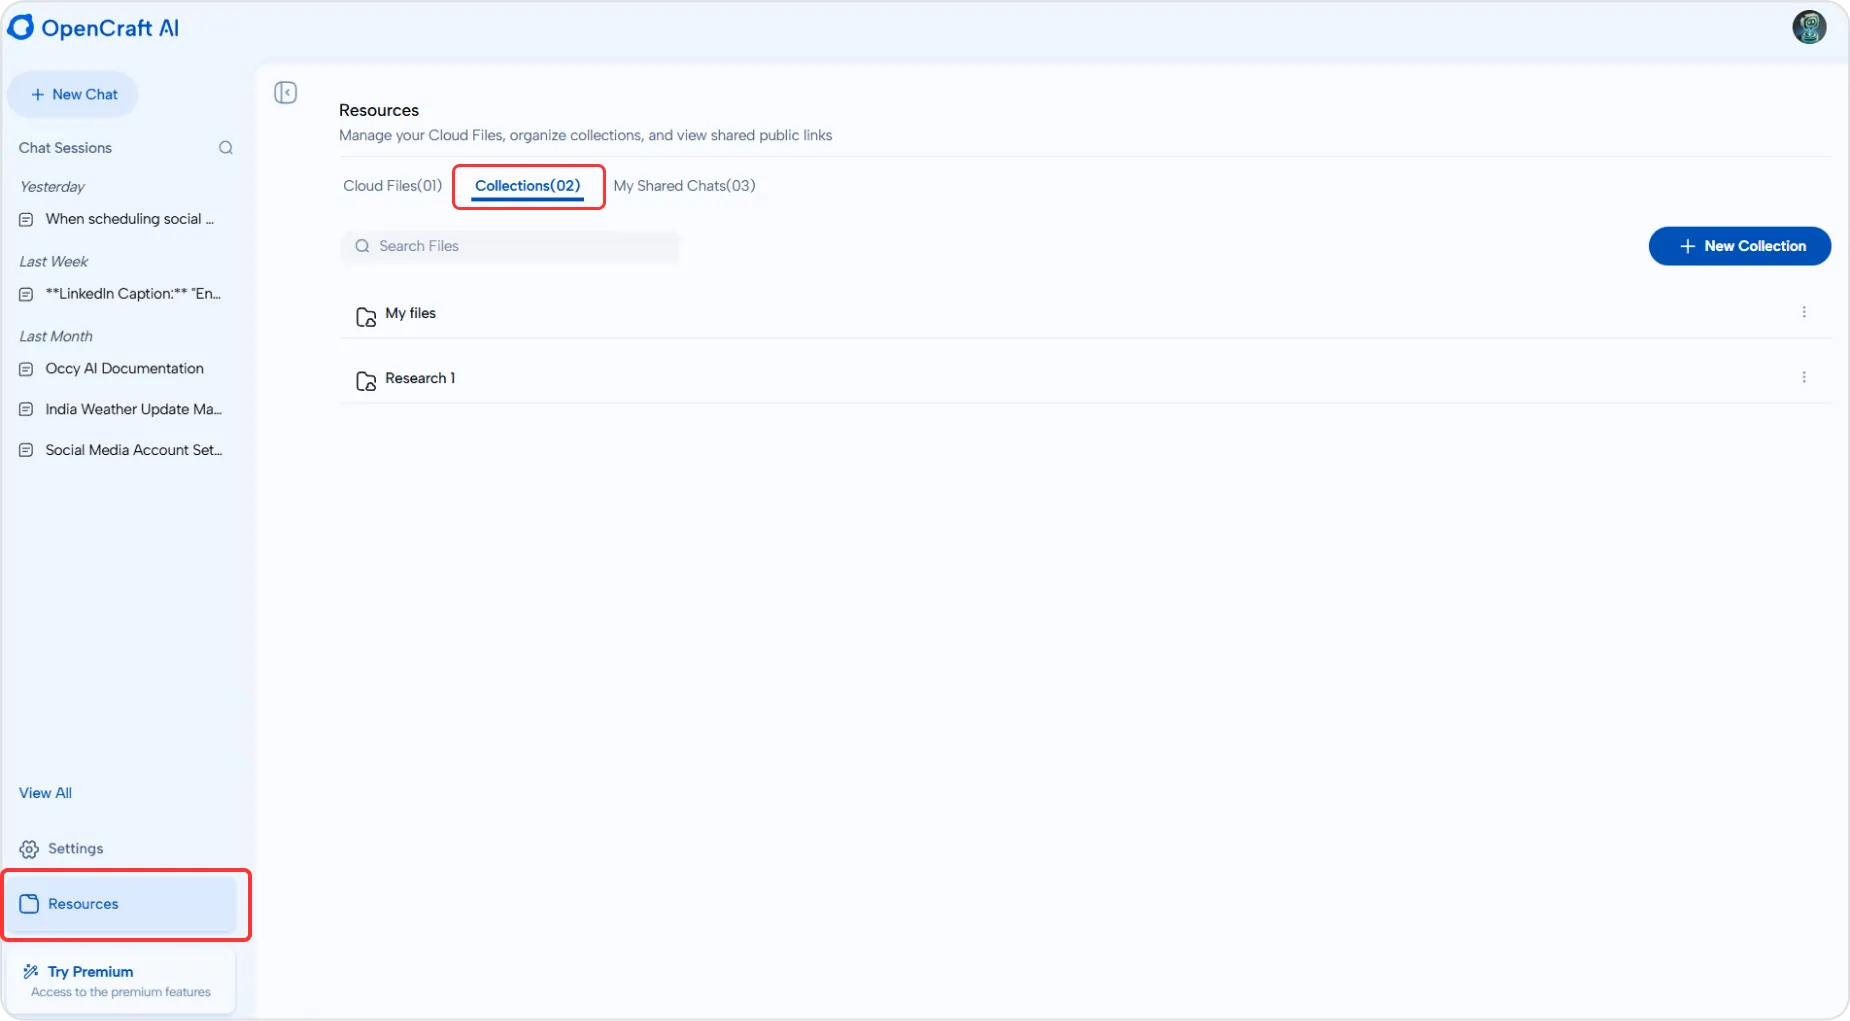Create a New Collection
This screenshot has width=1850, height=1021.
(1739, 246)
